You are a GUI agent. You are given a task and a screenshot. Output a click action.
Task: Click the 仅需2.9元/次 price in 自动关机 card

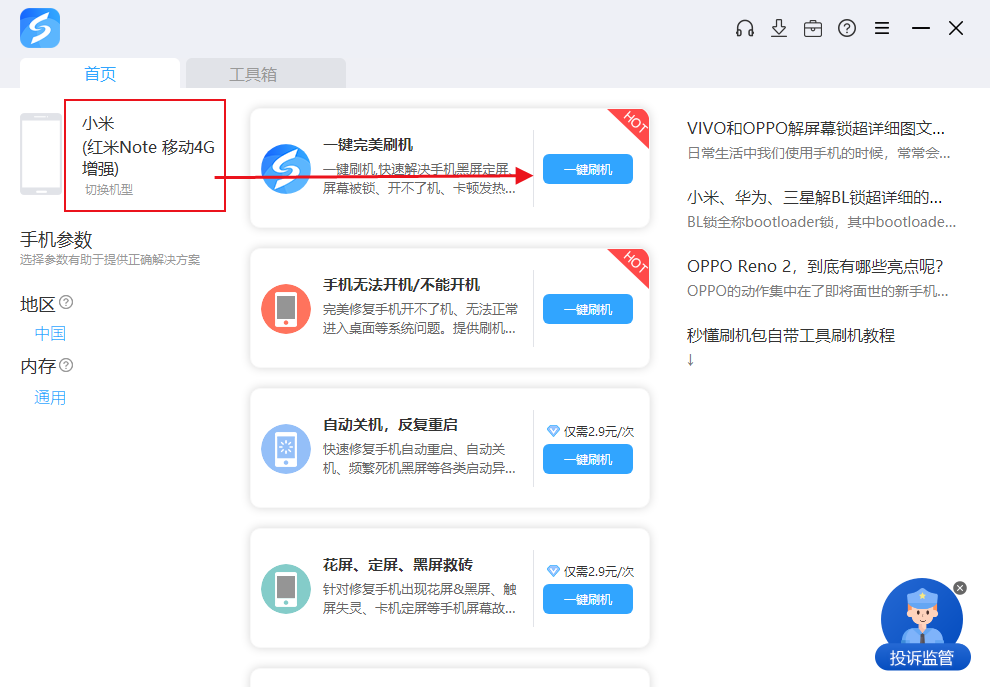[599, 431]
